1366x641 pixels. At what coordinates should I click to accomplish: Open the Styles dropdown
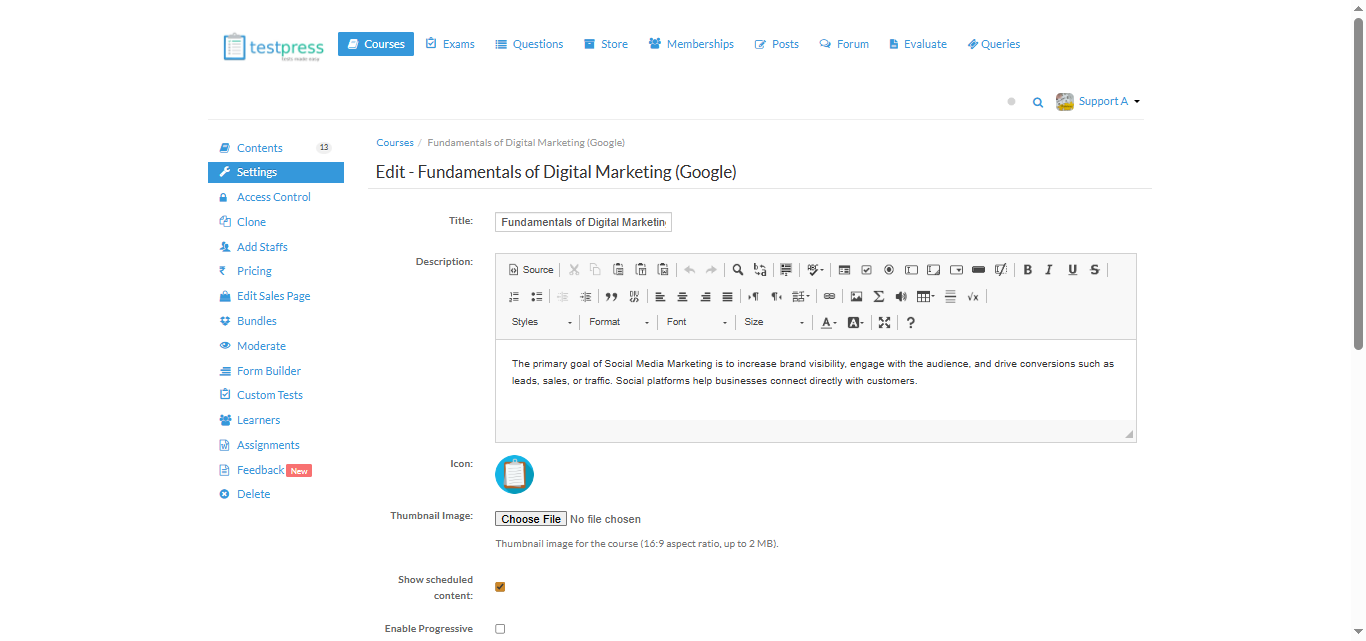click(542, 322)
